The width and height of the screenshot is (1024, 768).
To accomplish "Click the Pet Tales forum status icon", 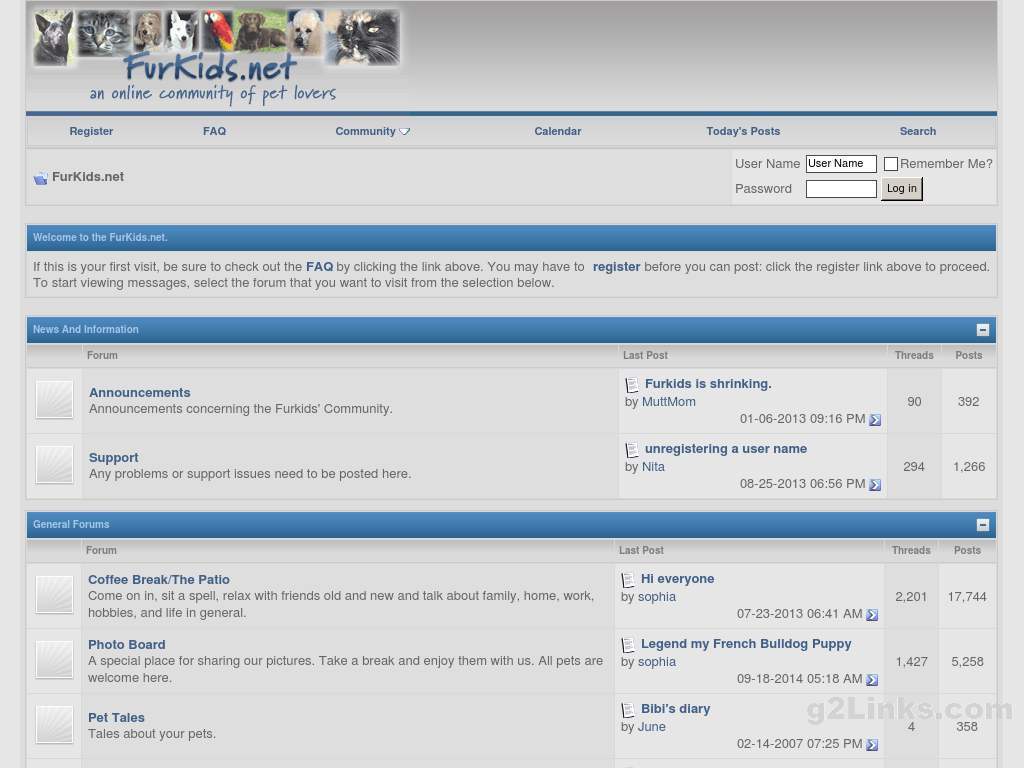I will tap(54, 724).
